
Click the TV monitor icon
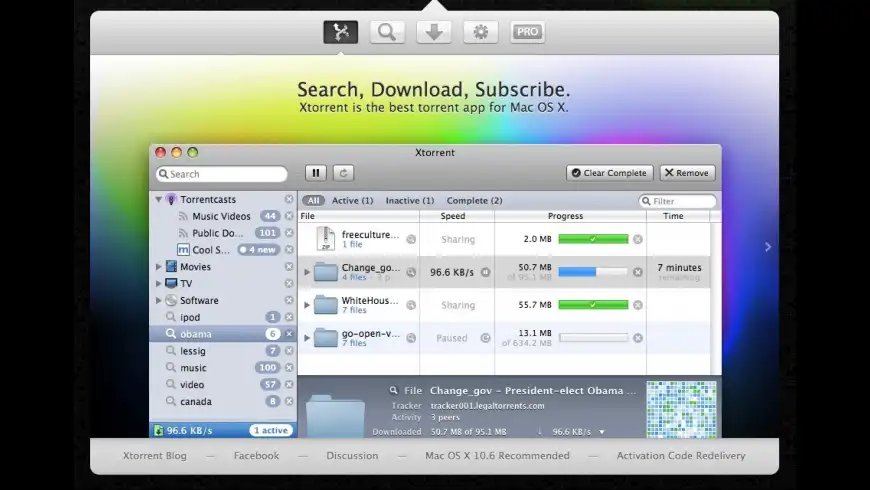click(x=171, y=284)
